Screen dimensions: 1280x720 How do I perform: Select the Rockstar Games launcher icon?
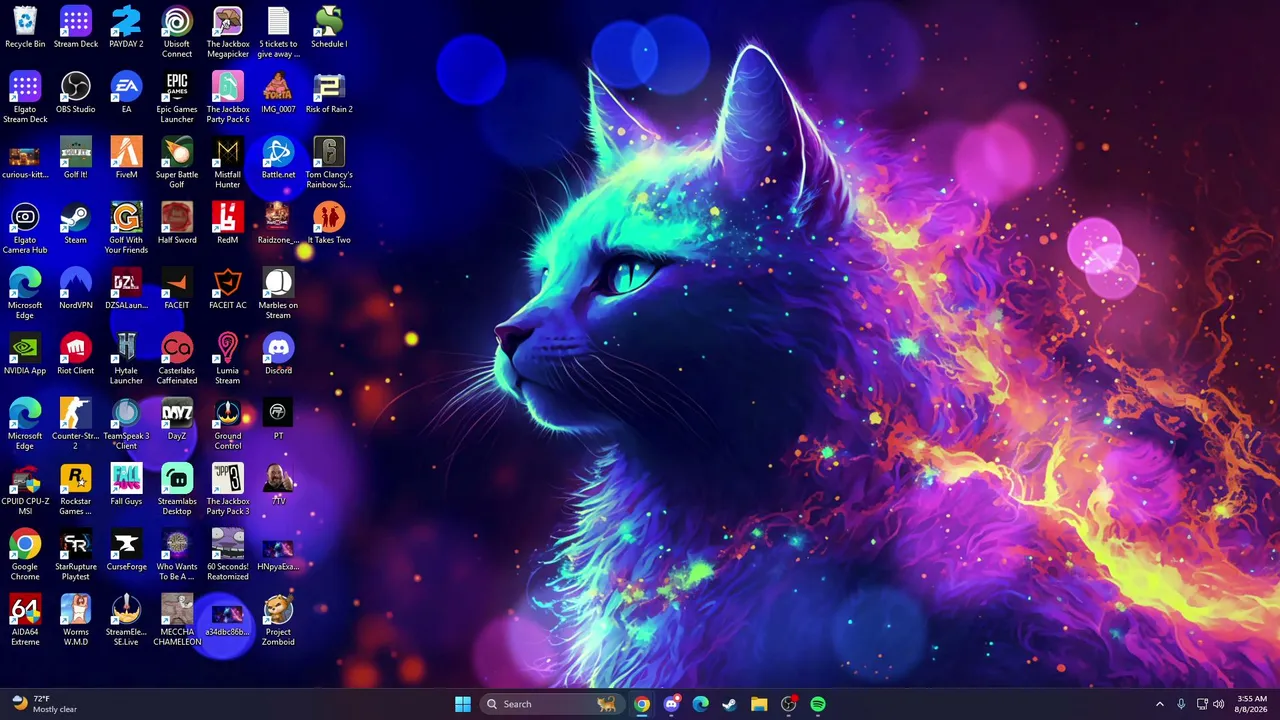tap(76, 489)
